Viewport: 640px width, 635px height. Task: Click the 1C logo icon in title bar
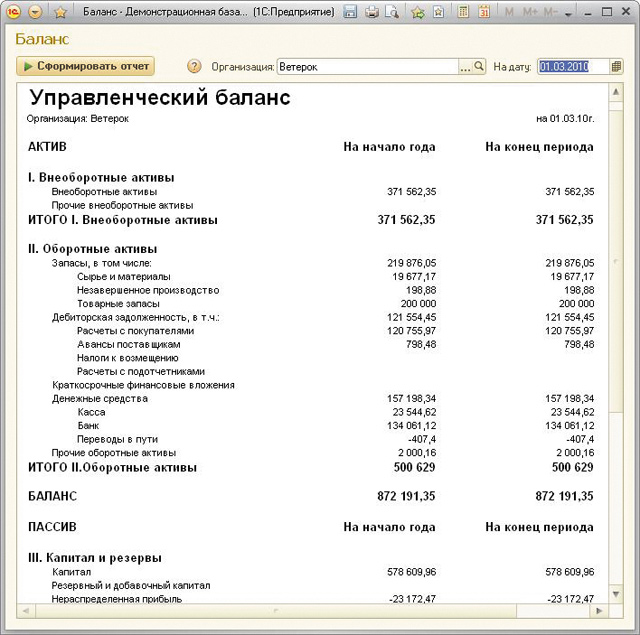[13, 12]
